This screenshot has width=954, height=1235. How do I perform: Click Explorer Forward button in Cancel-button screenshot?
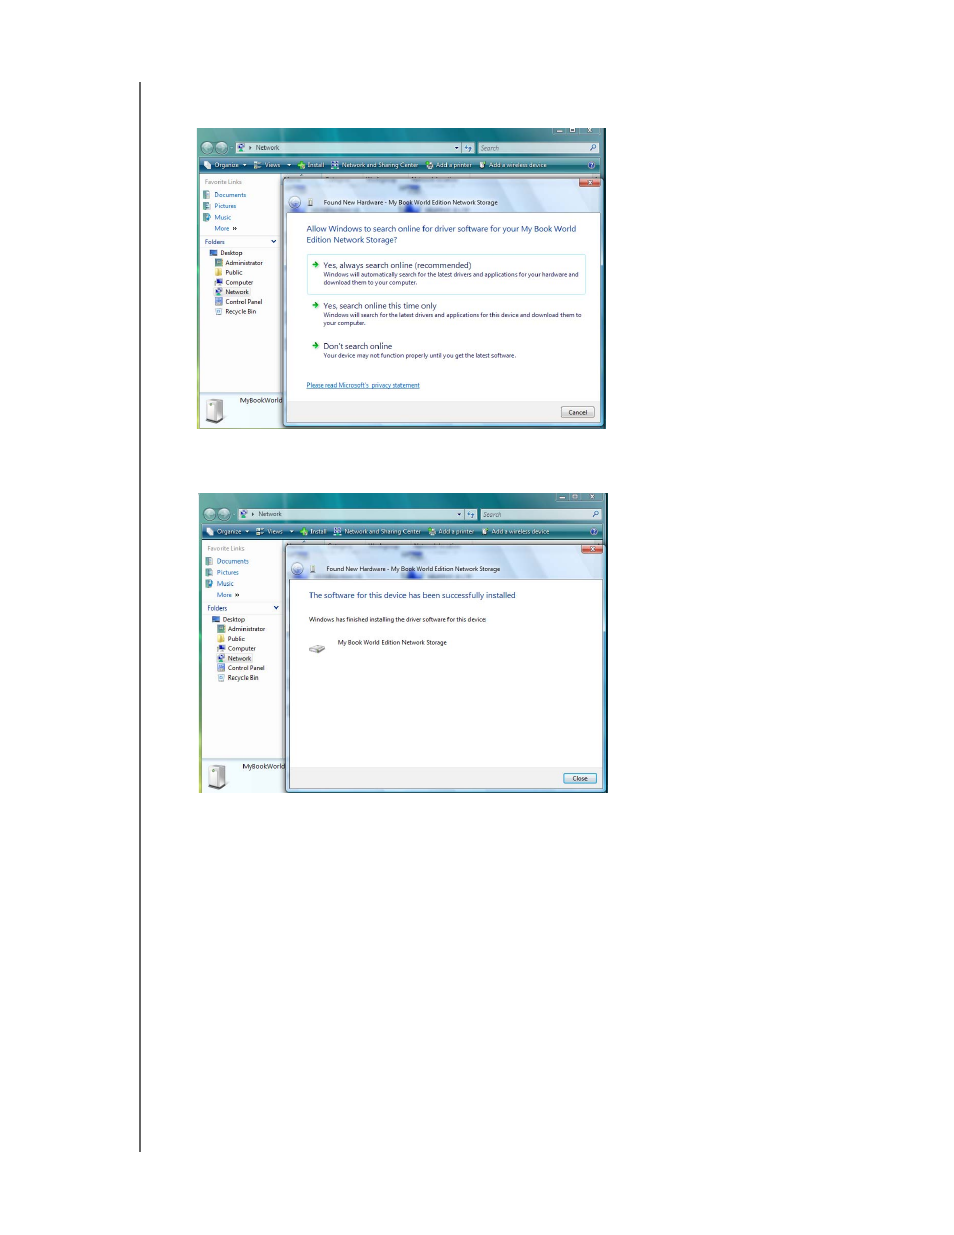222,148
